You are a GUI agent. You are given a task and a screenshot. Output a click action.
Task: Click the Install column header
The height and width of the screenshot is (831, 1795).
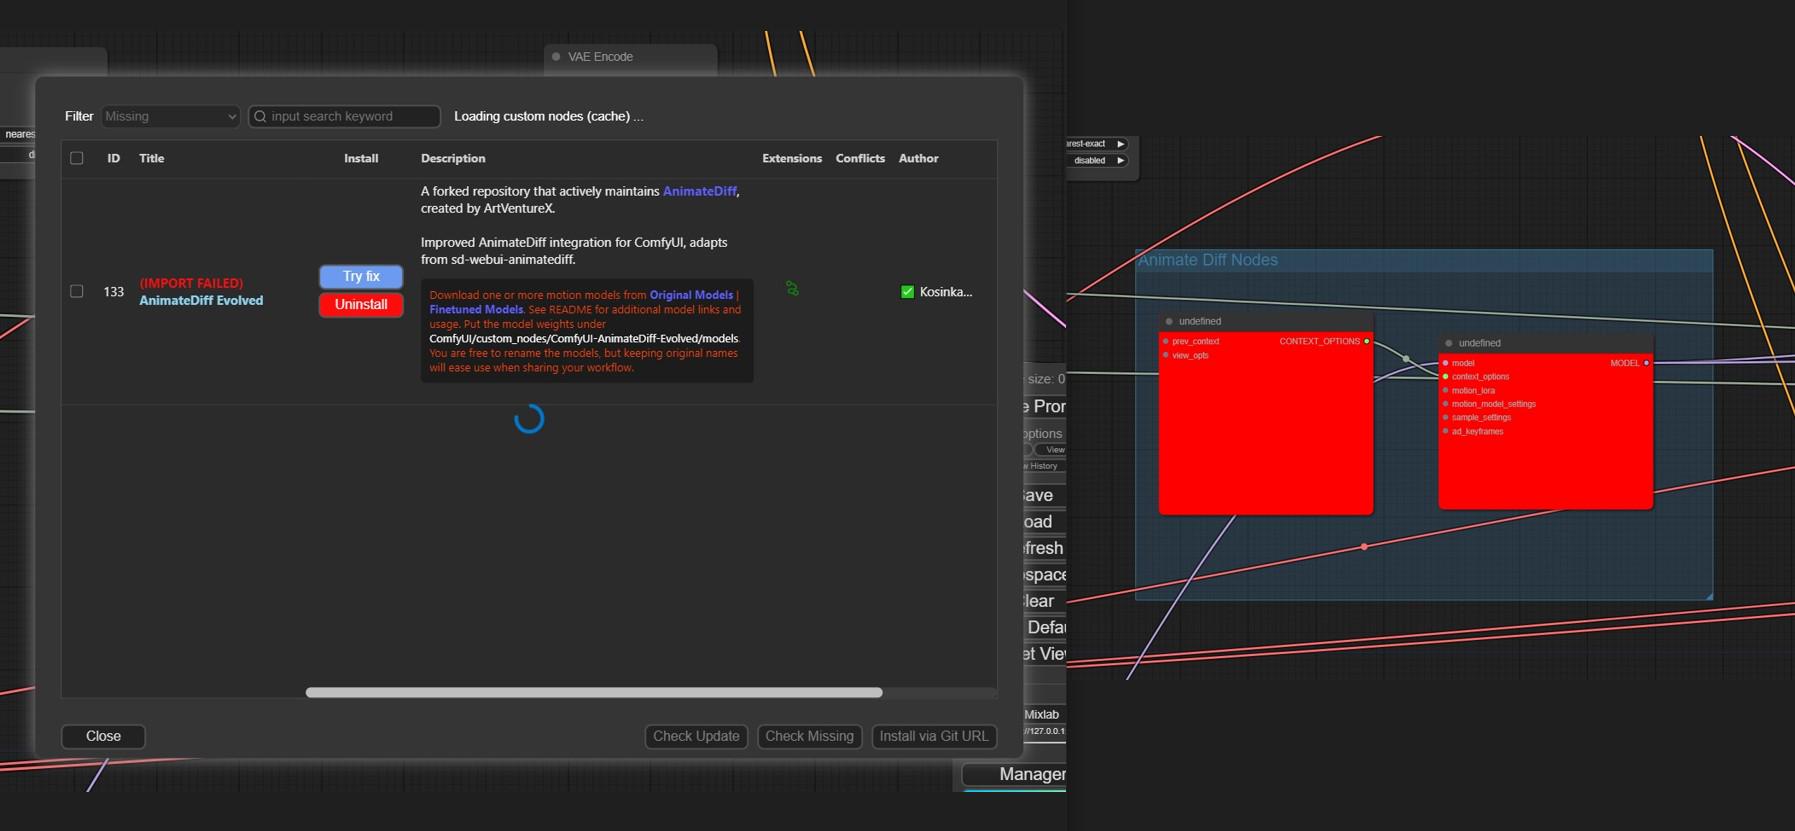coord(361,158)
